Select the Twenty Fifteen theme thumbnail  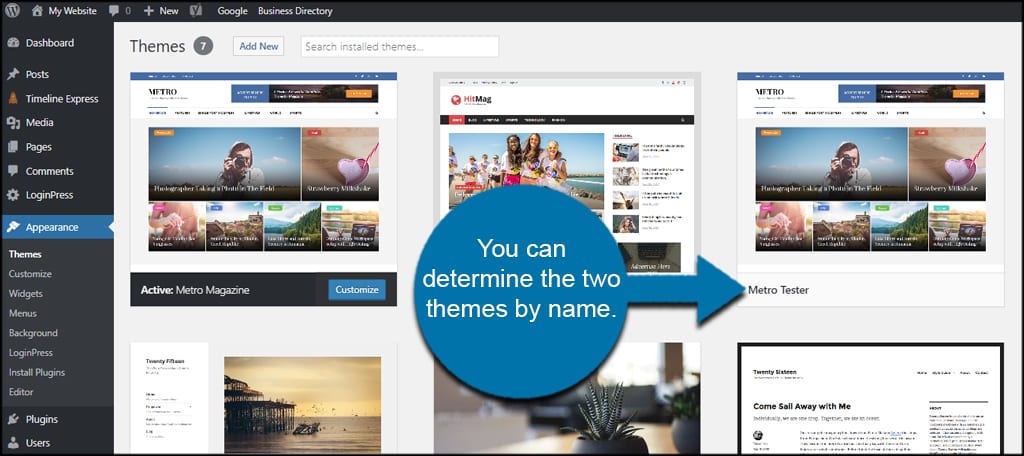(263, 398)
